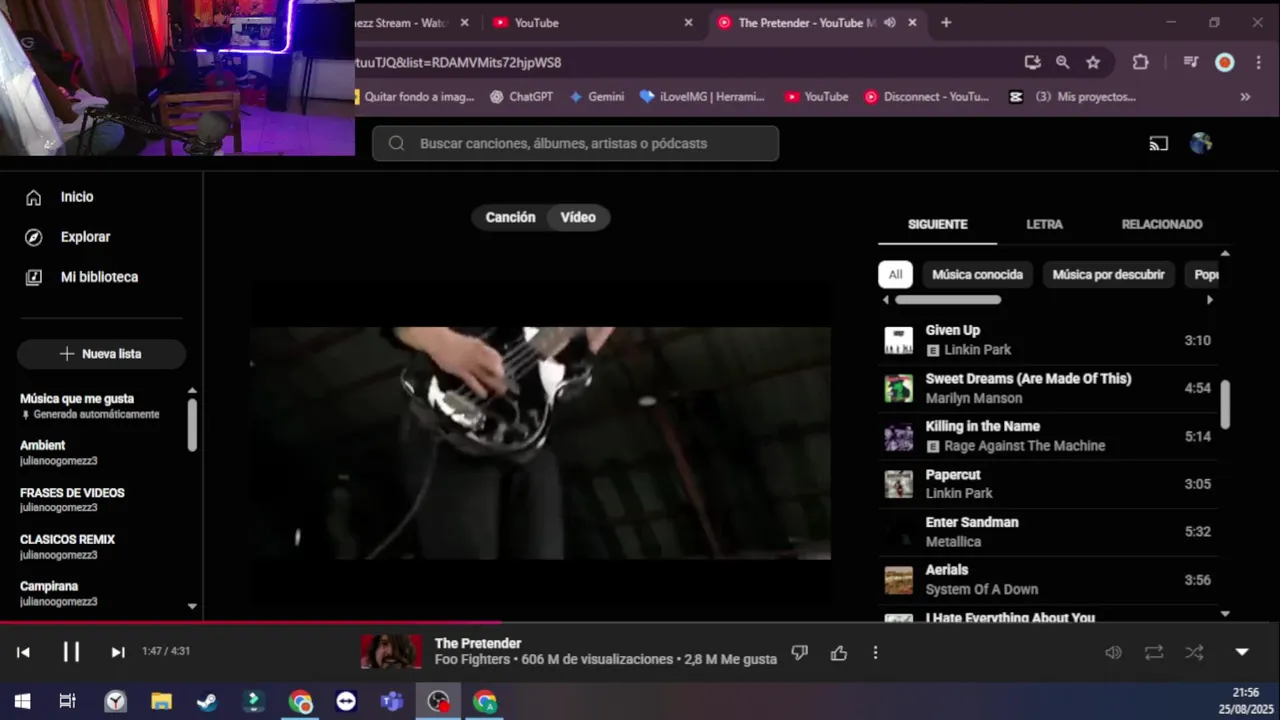
Task: Mute The Pretender tab audio icon
Action: click(889, 22)
